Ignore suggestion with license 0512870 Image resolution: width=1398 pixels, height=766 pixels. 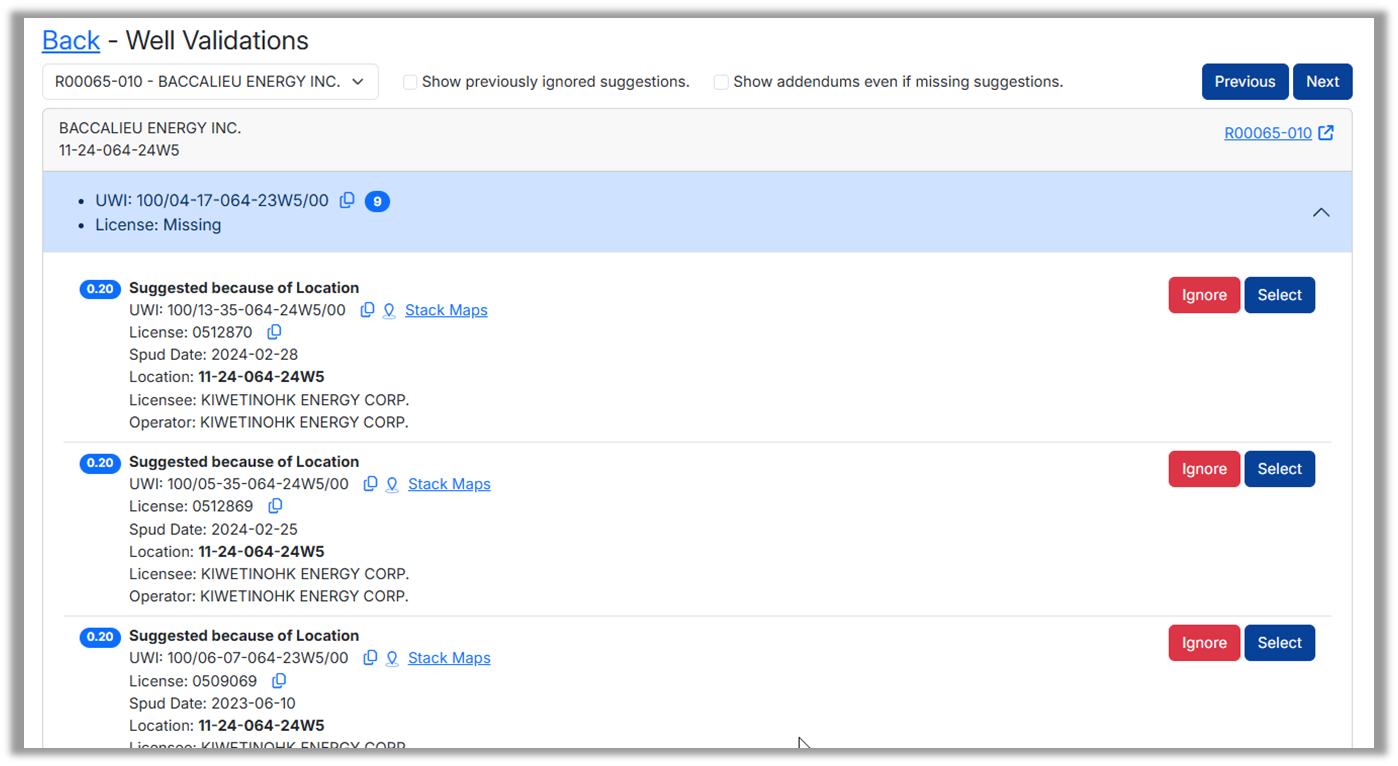1204,295
